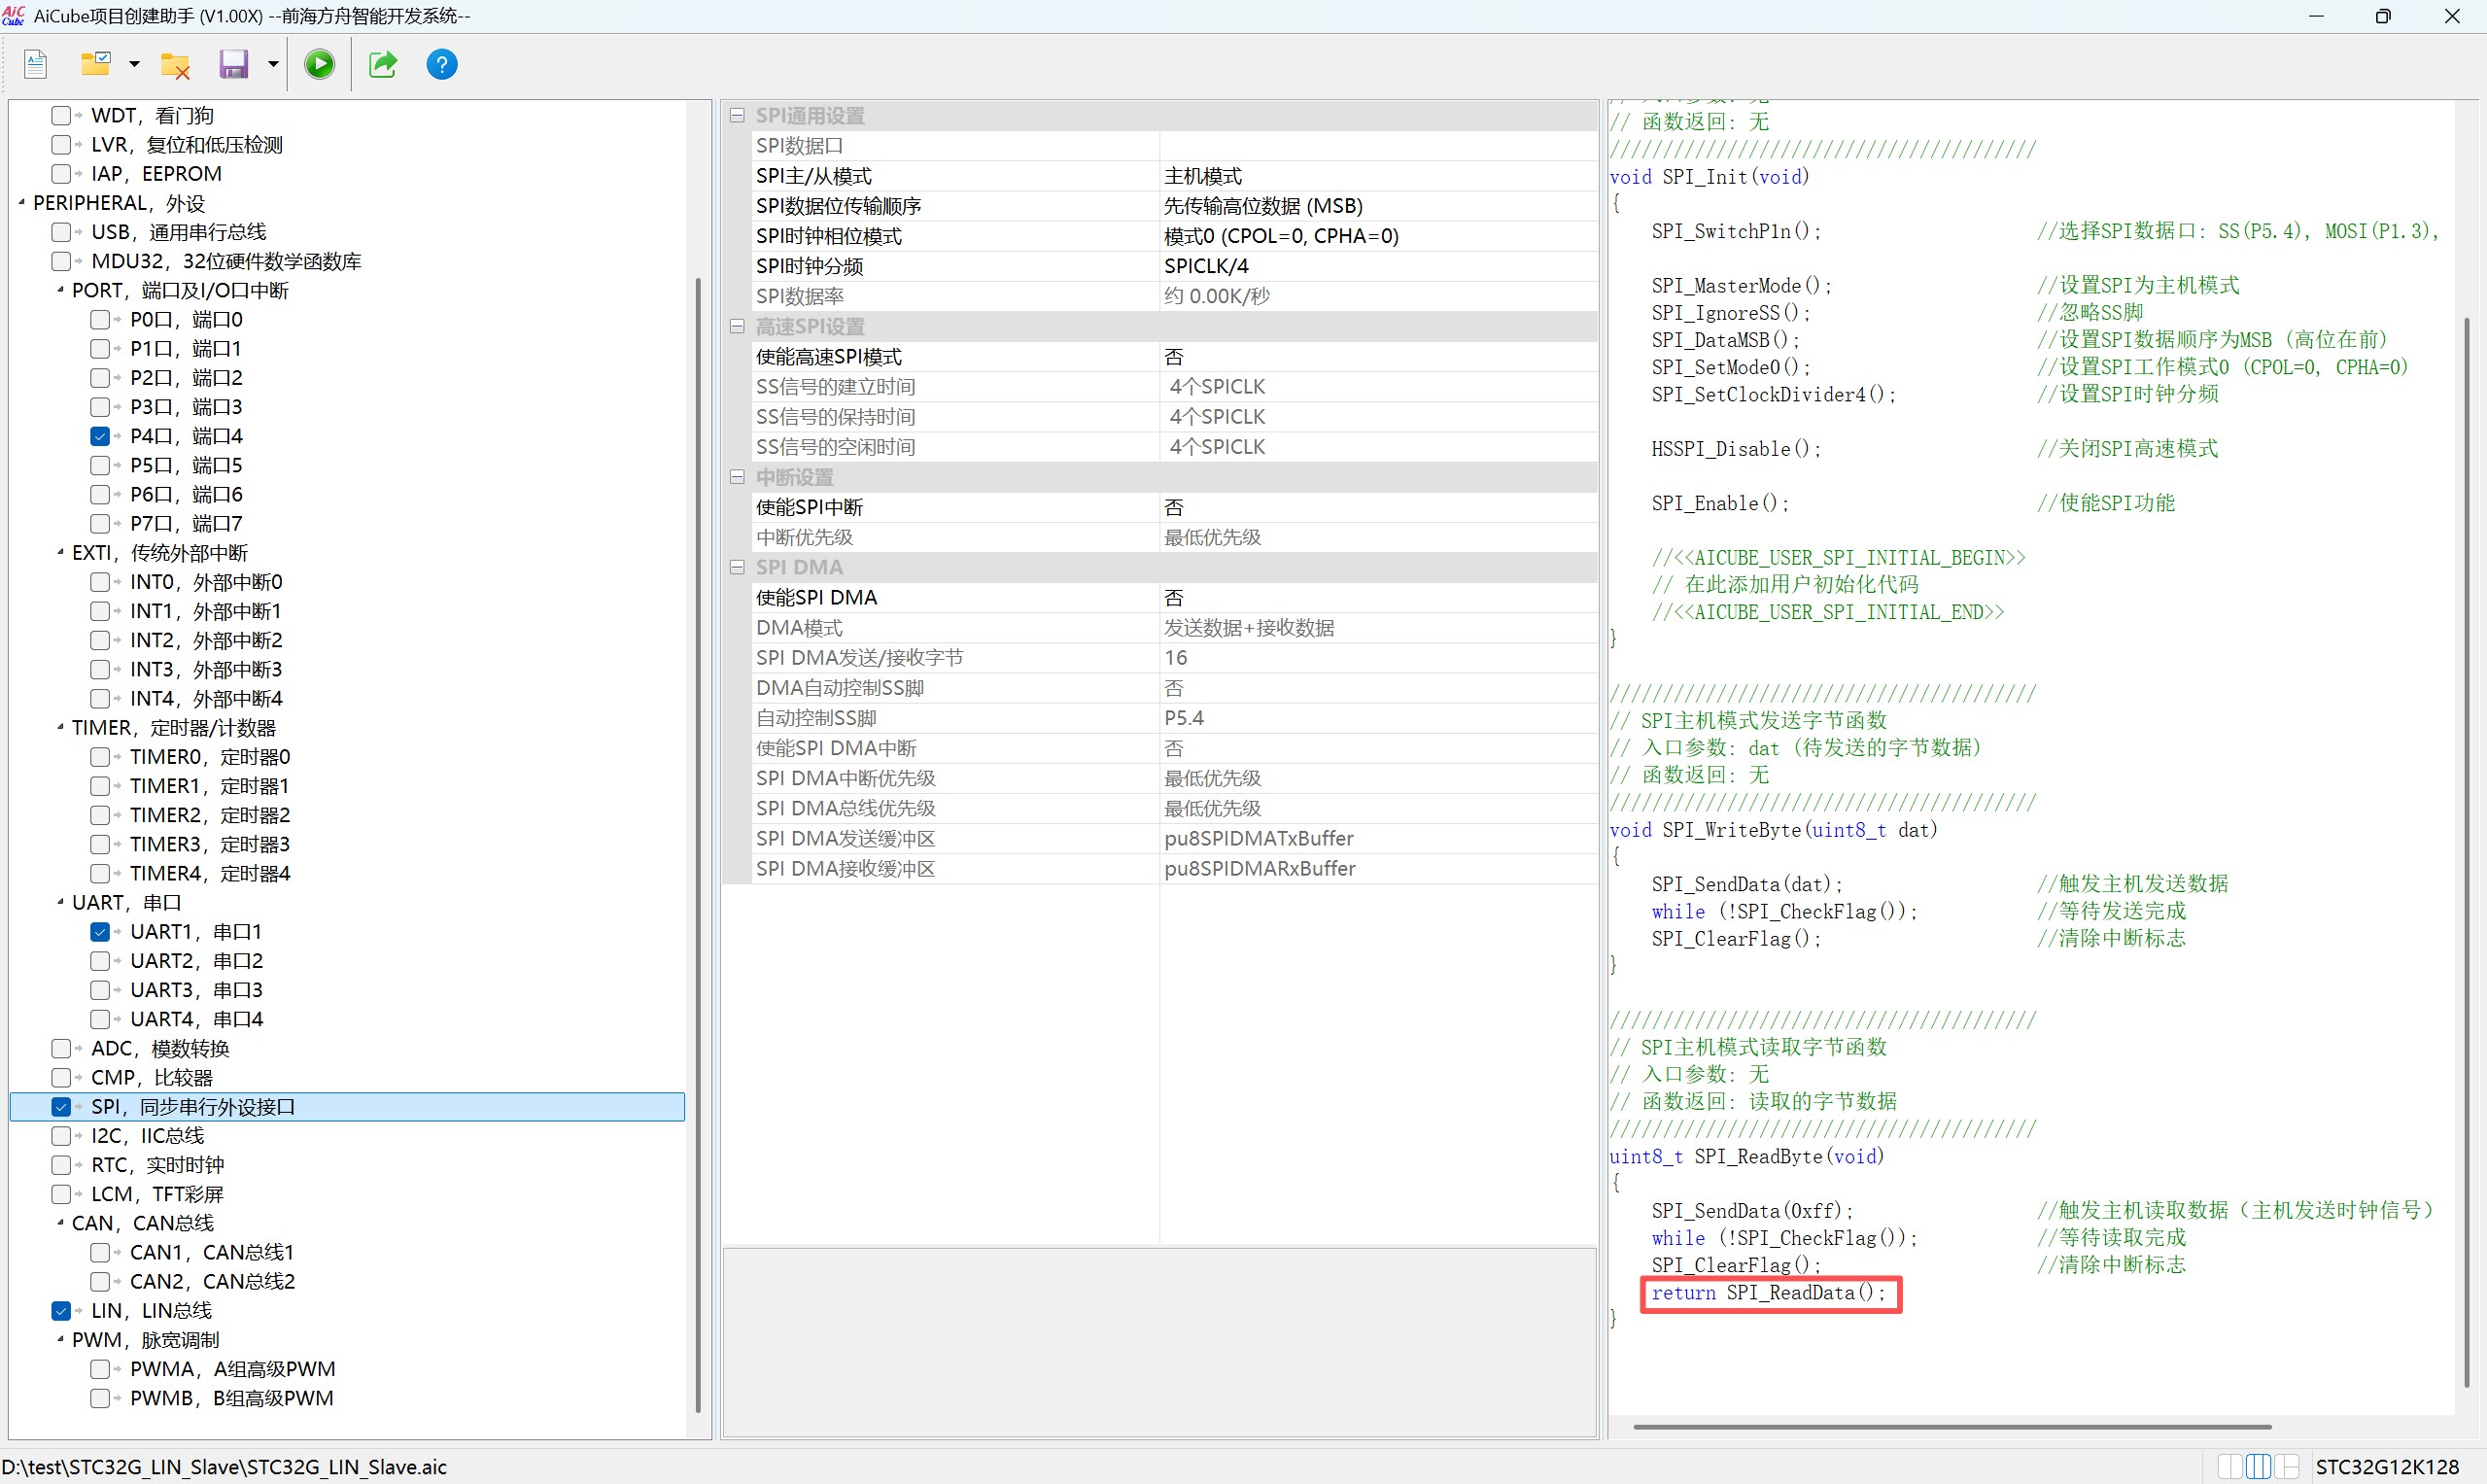Change SPI主/从模式 value 主机模式

[1377, 176]
